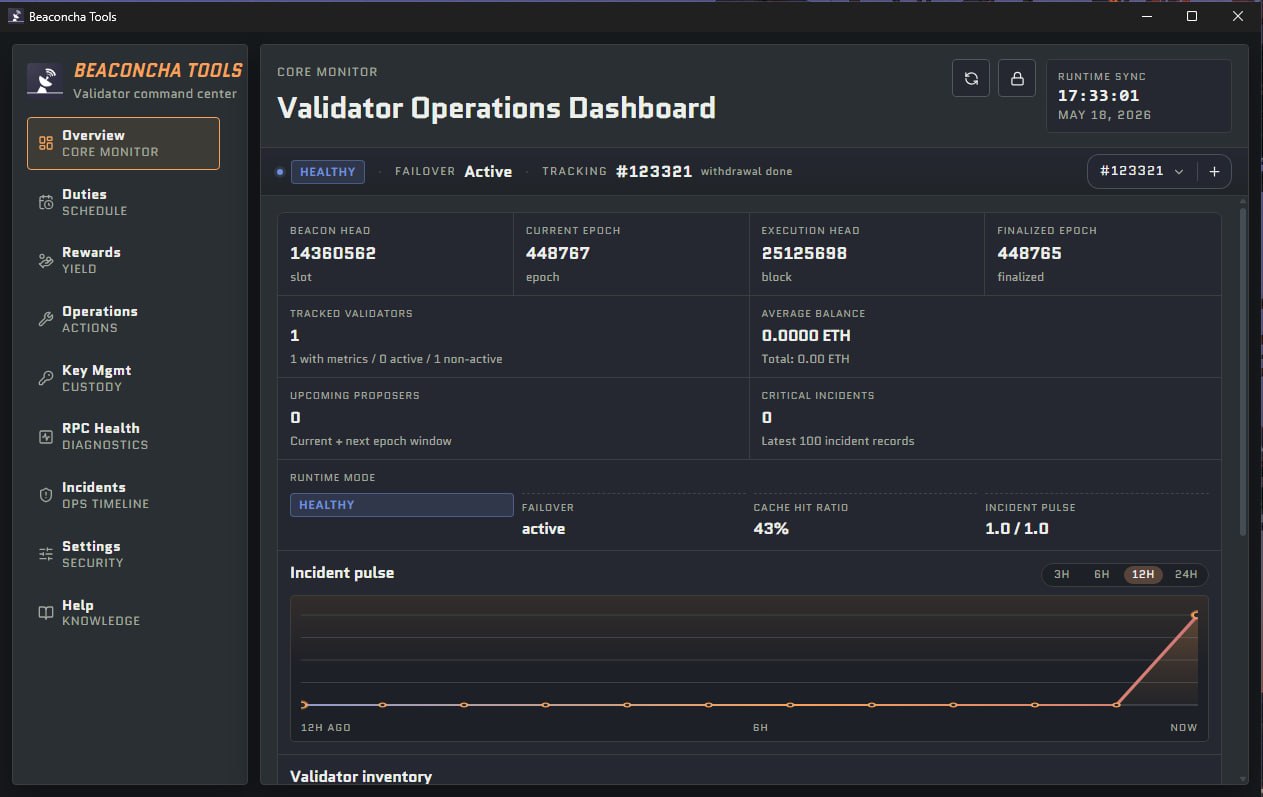Go to the Rewards Yield section
The image size is (1263, 797).
[123, 261]
